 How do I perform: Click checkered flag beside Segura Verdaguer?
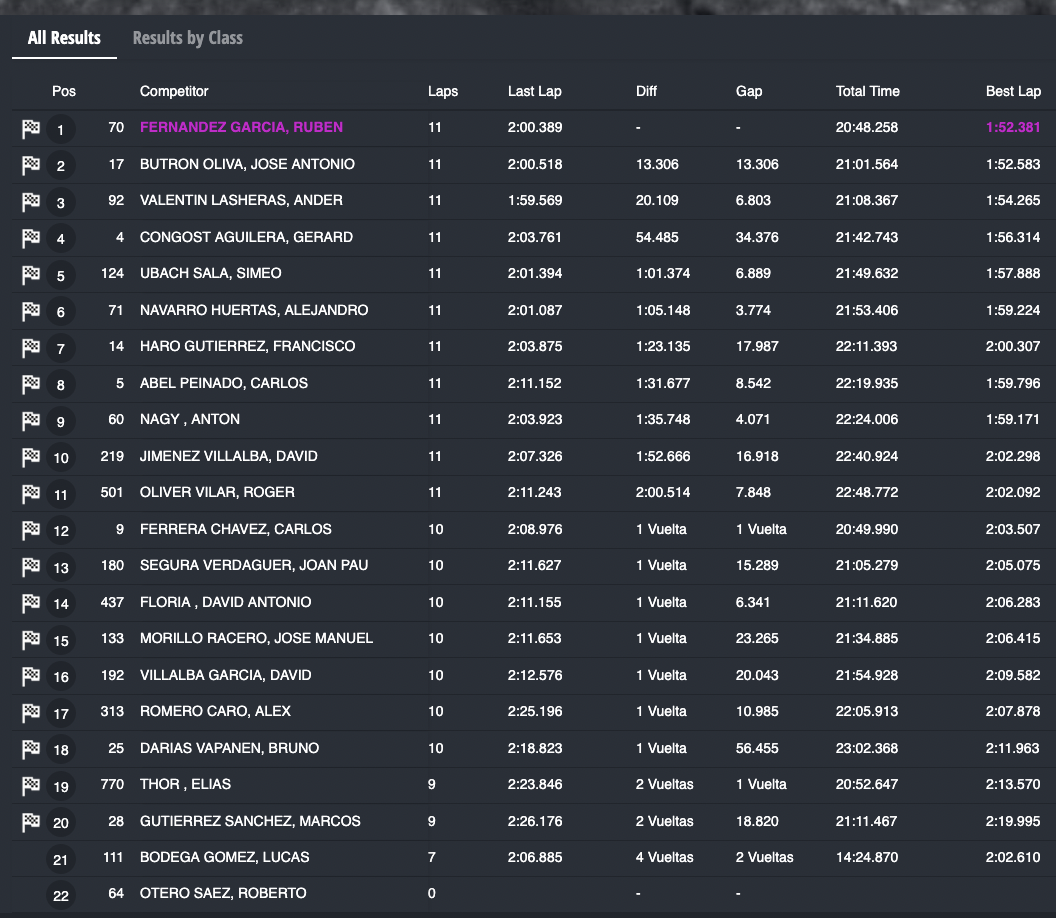(x=31, y=566)
